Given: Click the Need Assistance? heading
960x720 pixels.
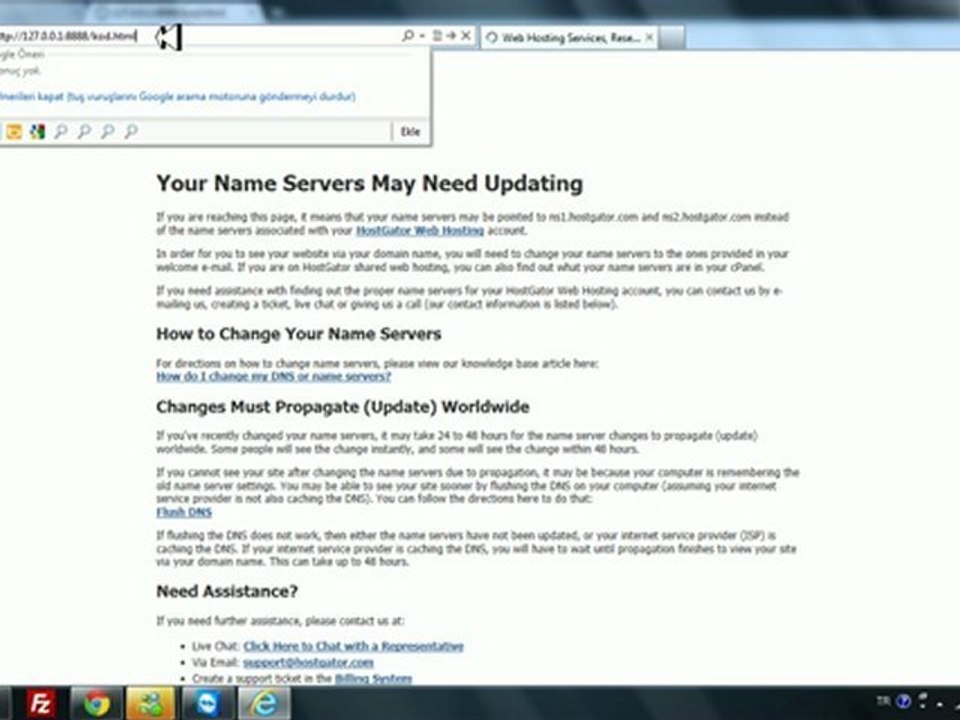Looking at the screenshot, I should tap(227, 591).
